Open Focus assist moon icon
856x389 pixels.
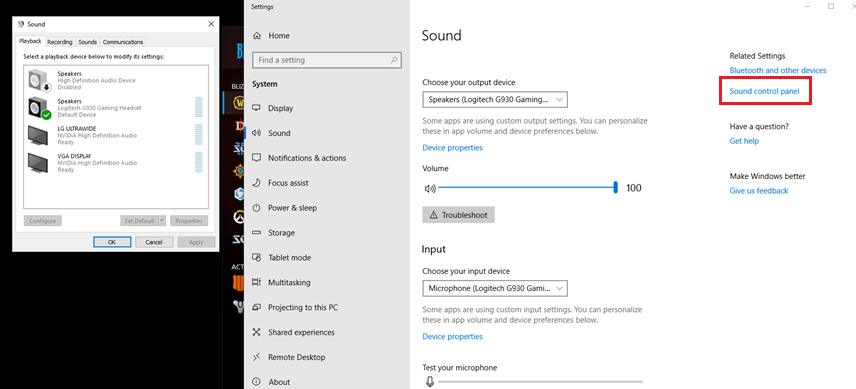(257, 183)
